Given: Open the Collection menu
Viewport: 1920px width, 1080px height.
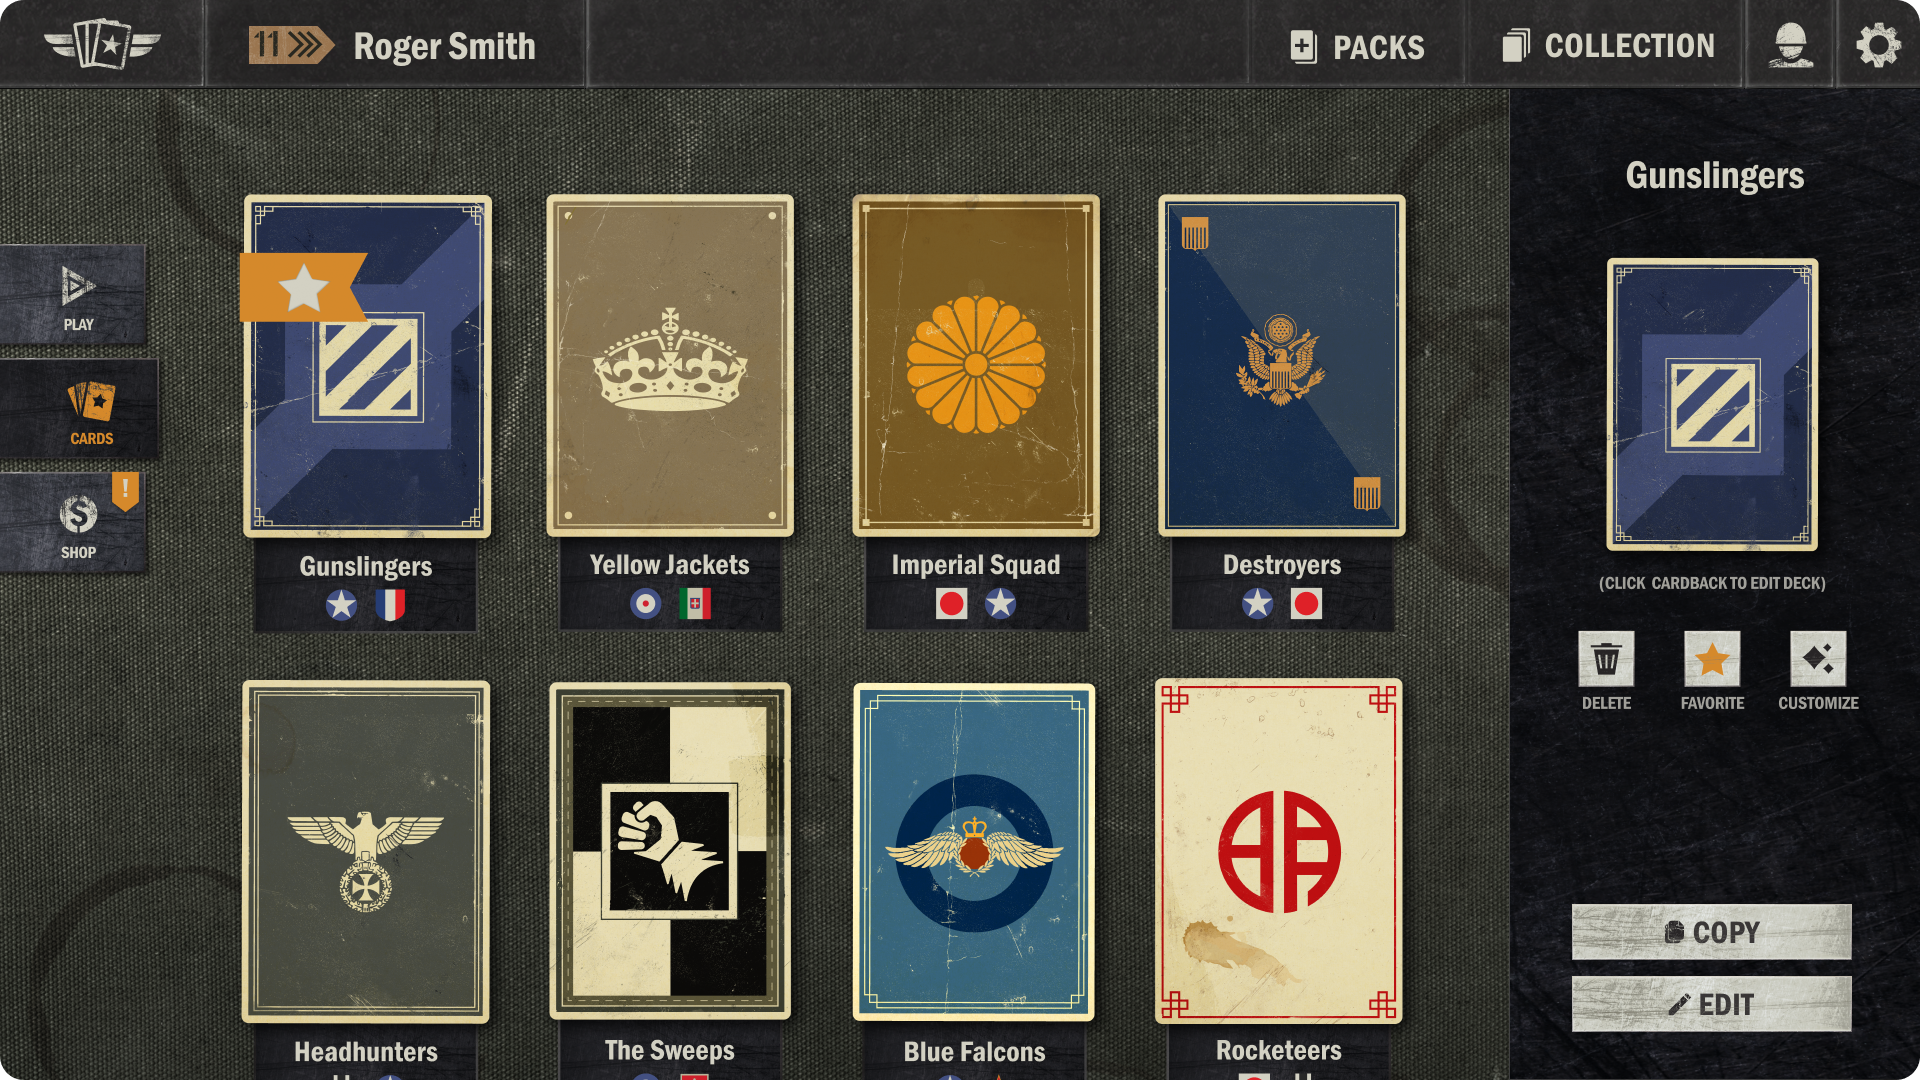Looking at the screenshot, I should coord(1608,46).
